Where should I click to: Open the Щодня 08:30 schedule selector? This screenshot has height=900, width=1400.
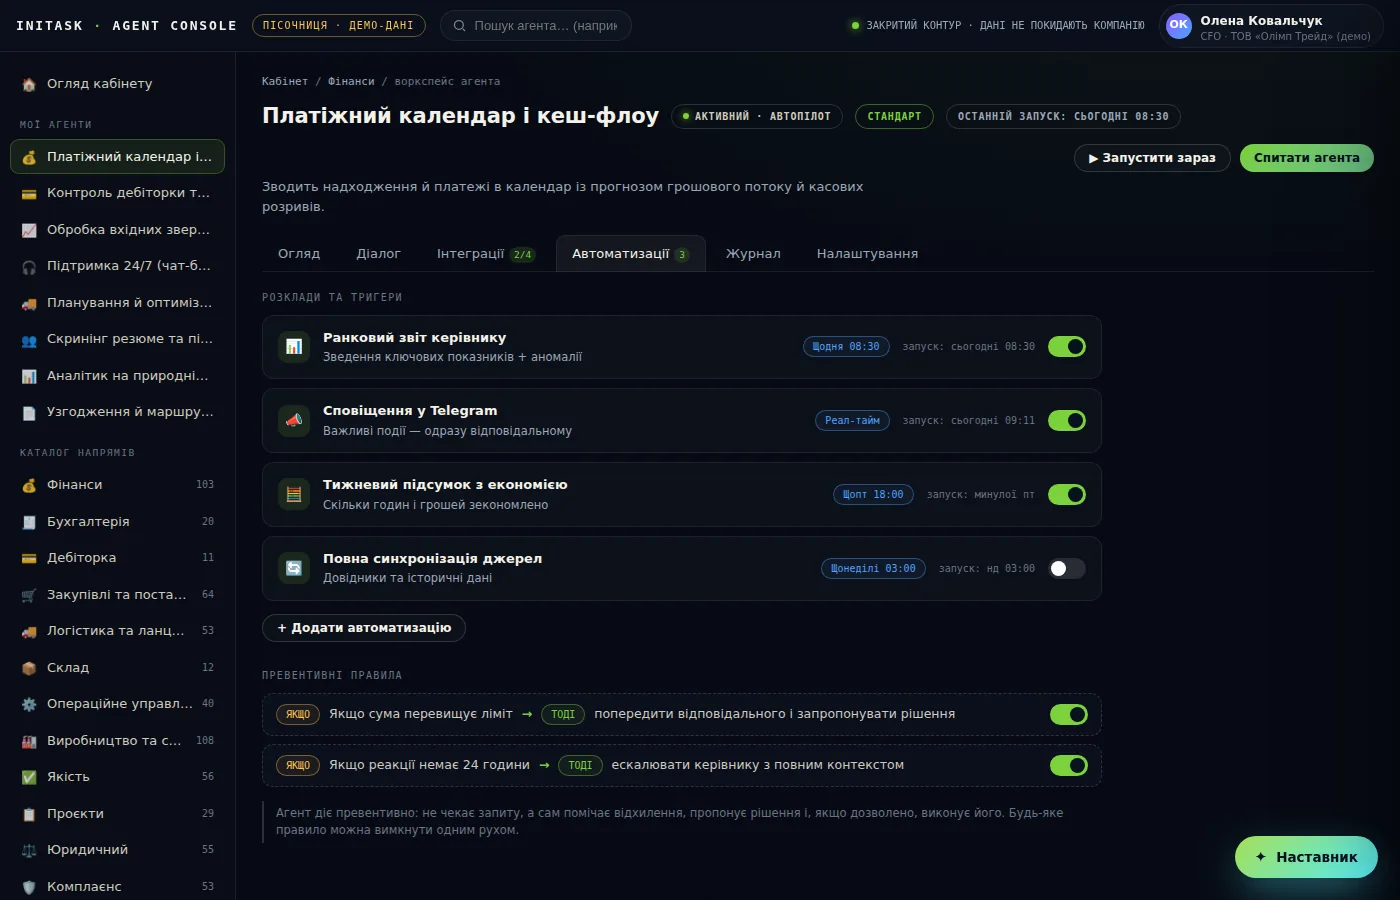tap(846, 347)
